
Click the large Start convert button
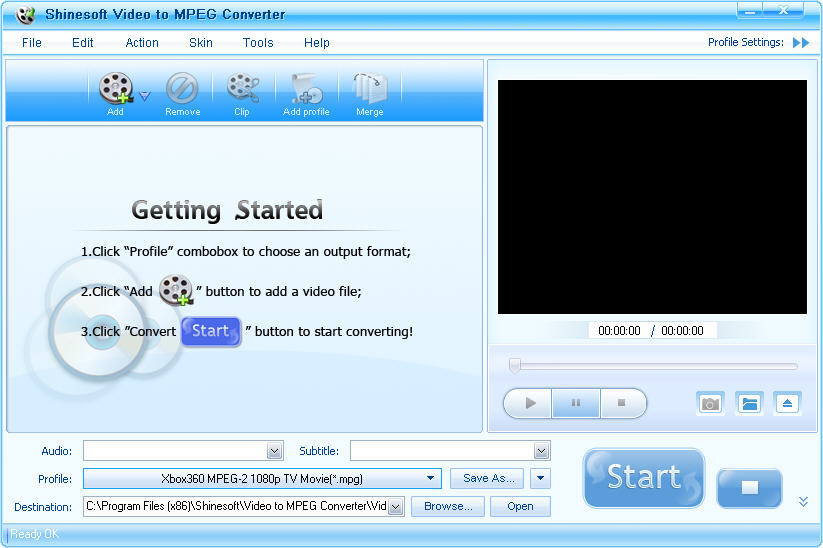[644, 477]
